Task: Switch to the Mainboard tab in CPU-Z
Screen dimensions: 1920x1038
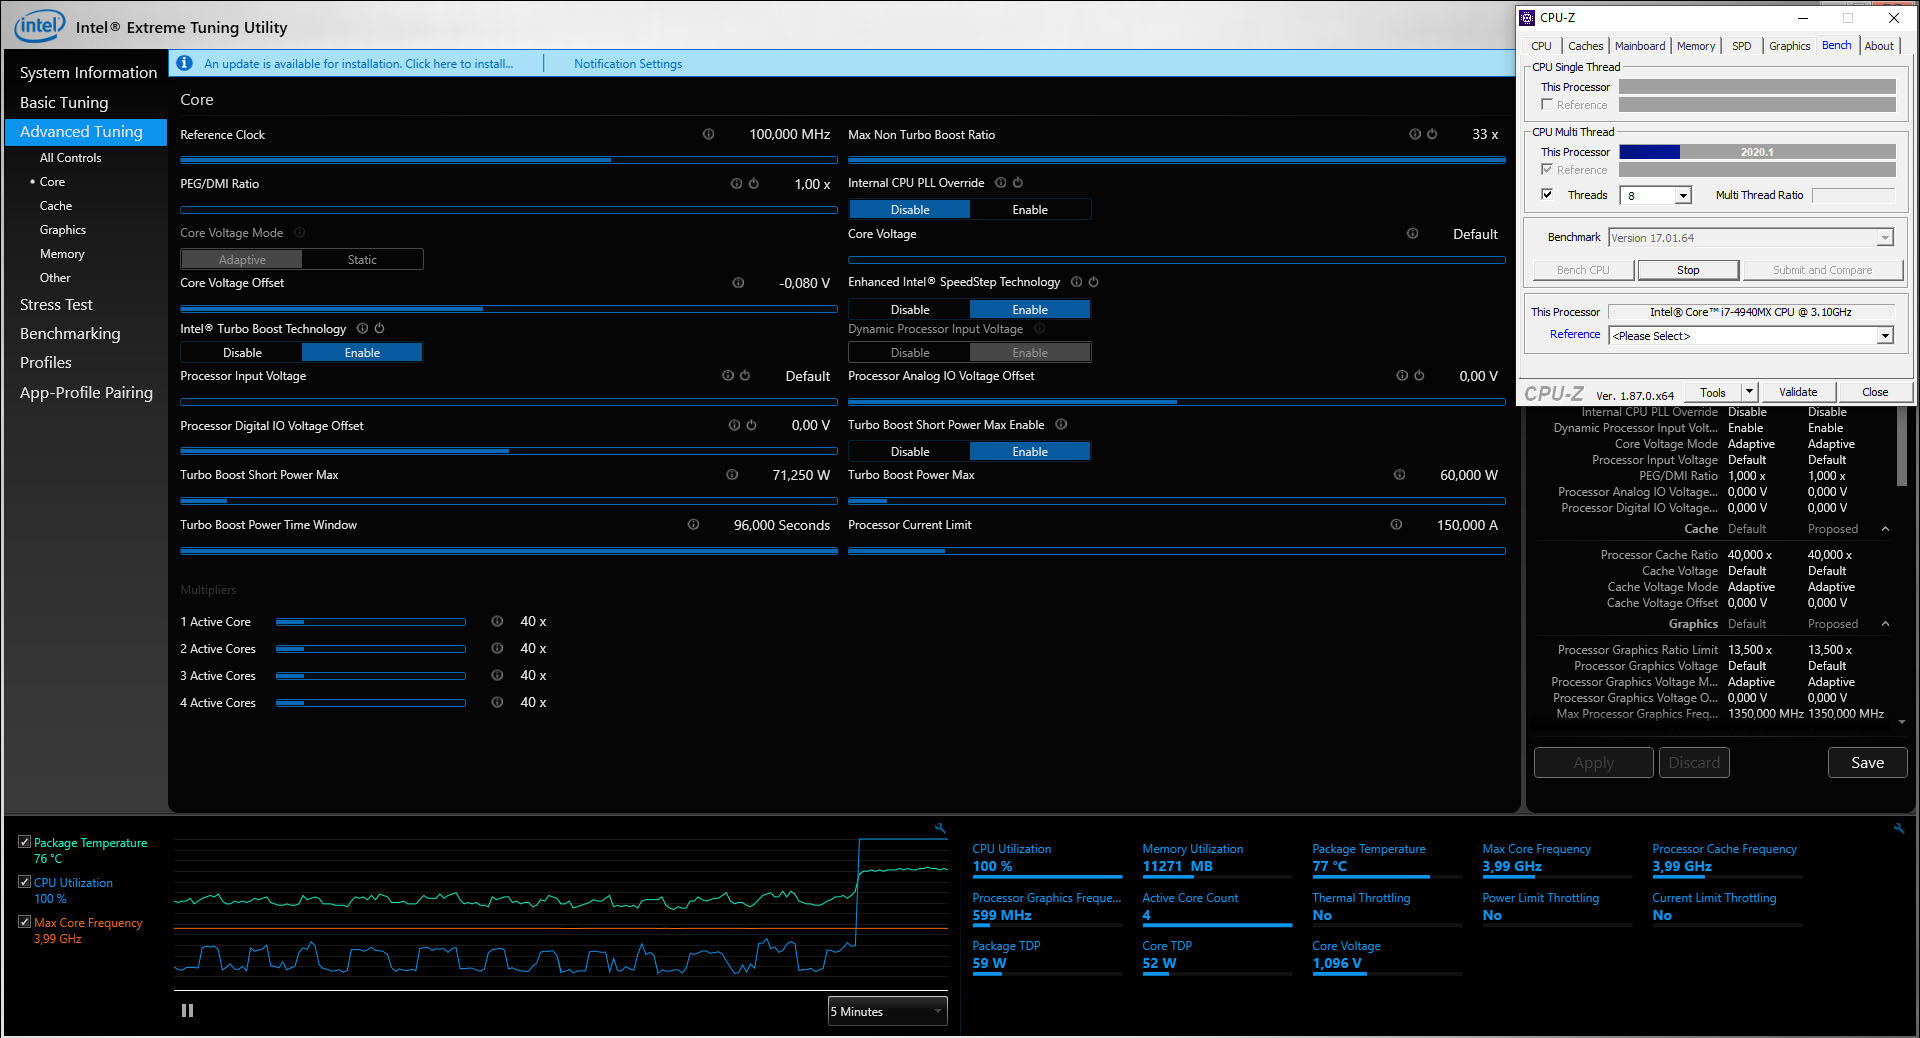Action: [x=1640, y=46]
